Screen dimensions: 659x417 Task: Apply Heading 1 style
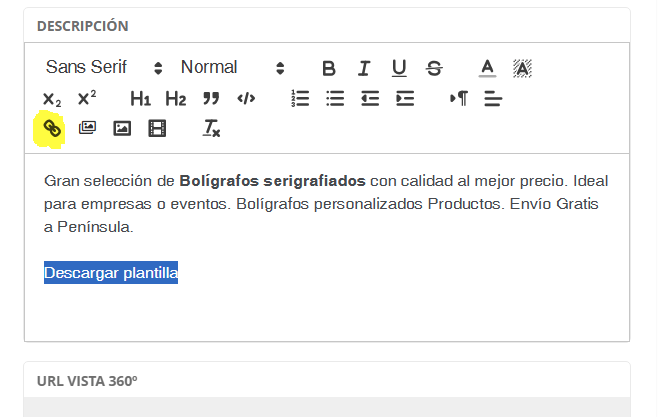[x=141, y=98]
